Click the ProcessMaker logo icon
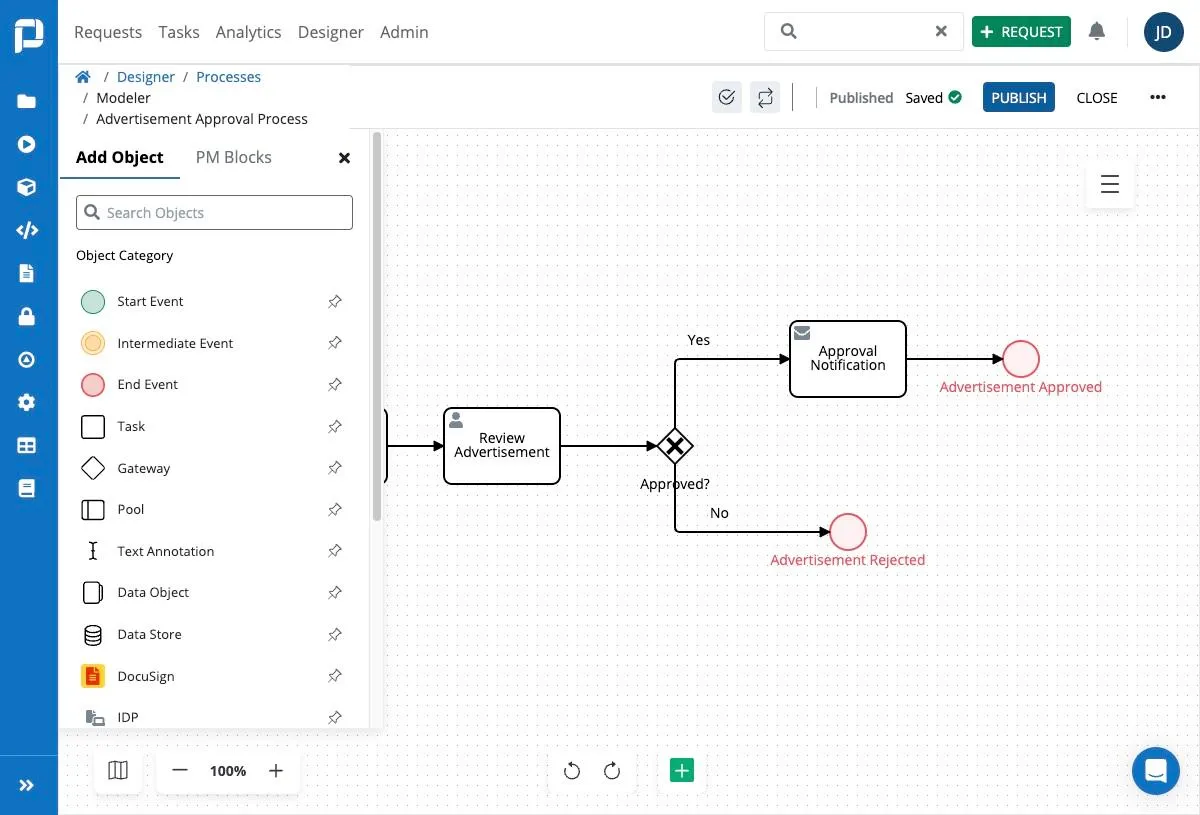 (x=29, y=33)
